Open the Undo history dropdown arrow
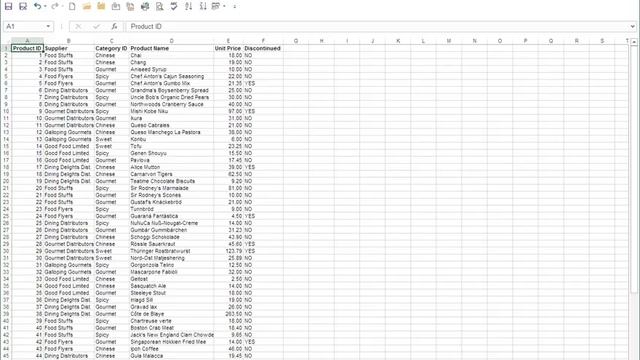The image size is (640, 360). 45,7
